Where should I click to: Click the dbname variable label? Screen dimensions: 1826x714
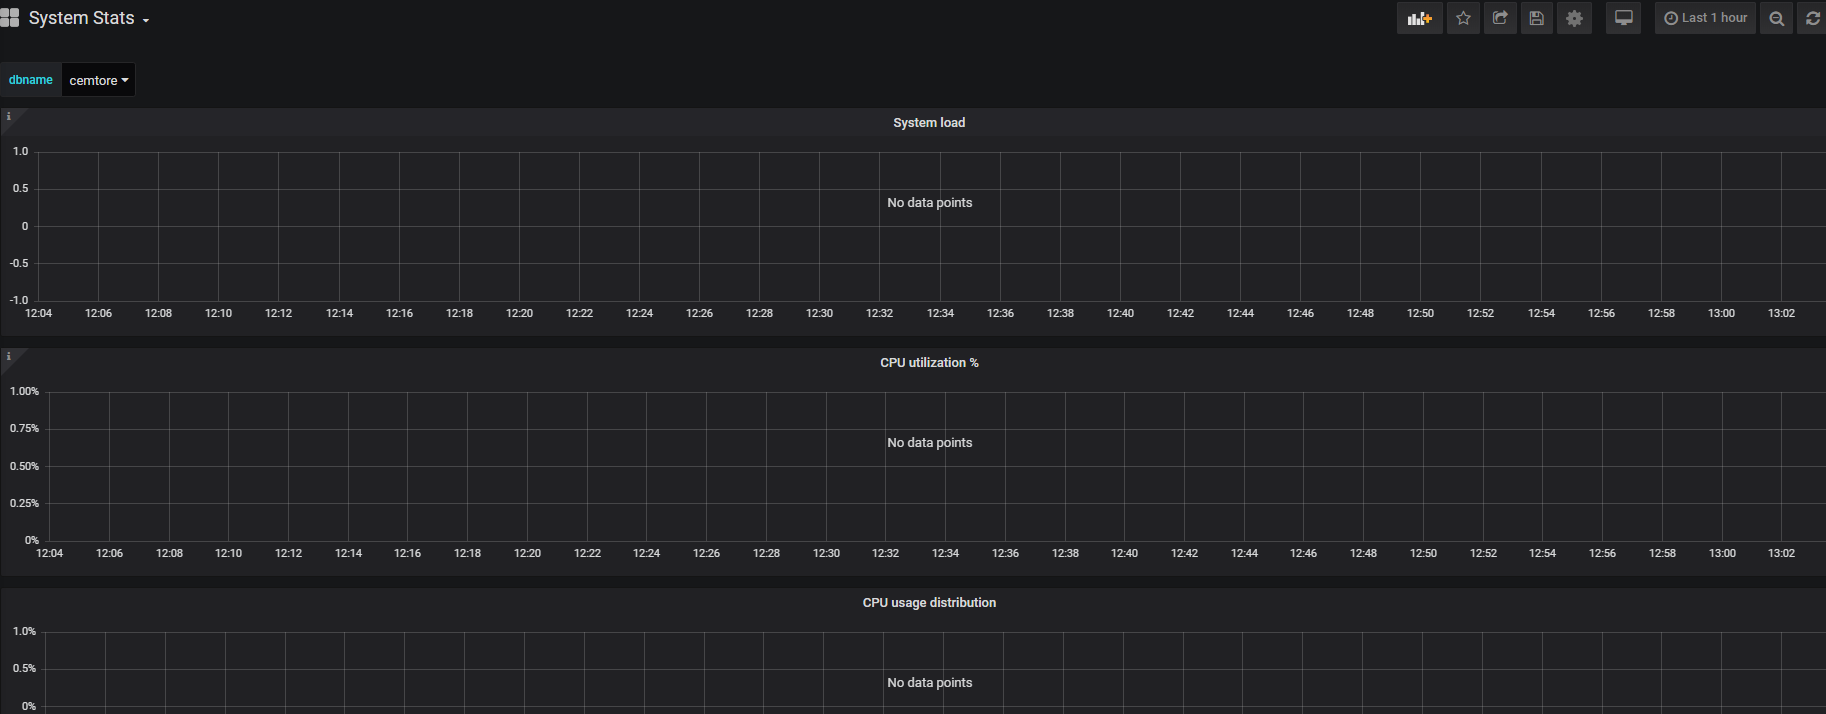31,80
